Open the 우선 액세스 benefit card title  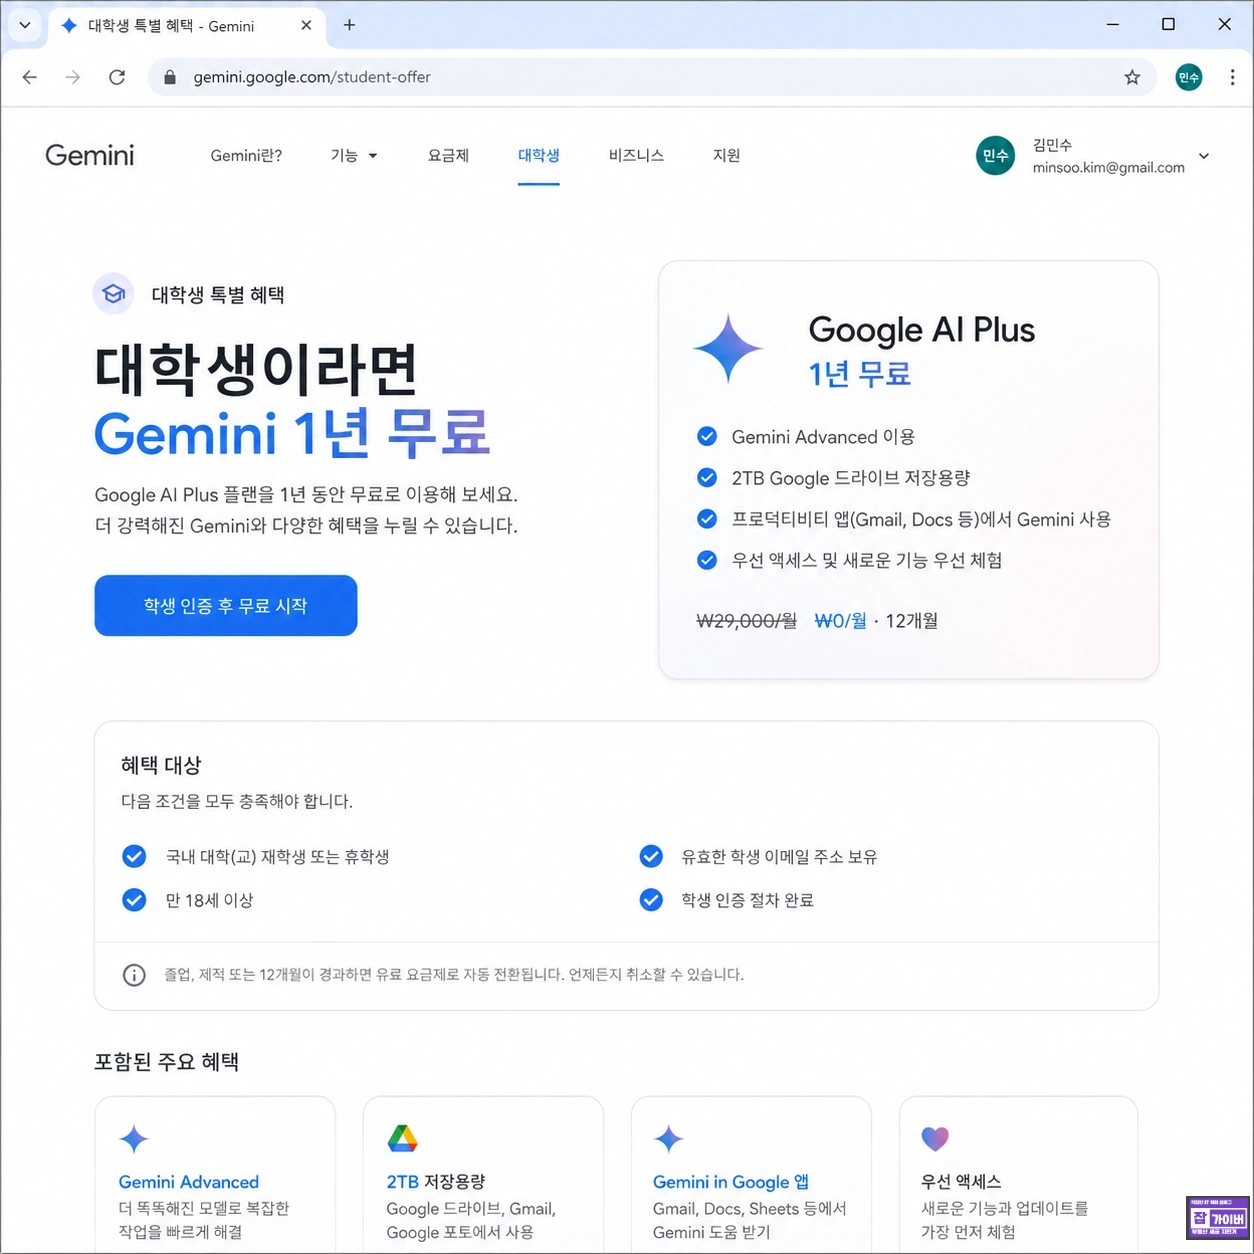(961, 1182)
